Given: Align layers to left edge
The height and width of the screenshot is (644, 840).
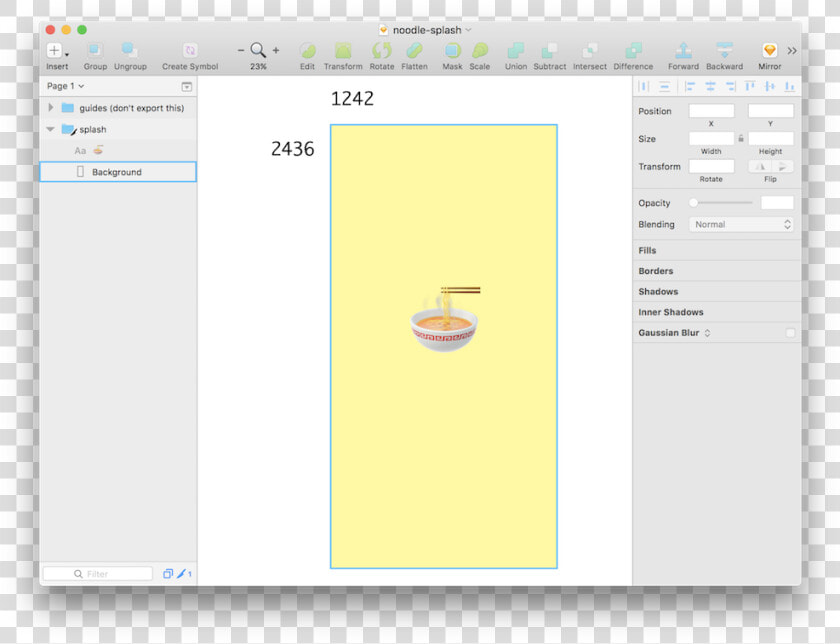Looking at the screenshot, I should coord(690,86).
